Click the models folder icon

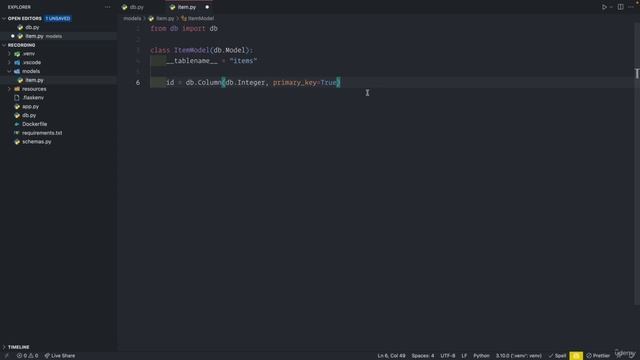(x=17, y=71)
